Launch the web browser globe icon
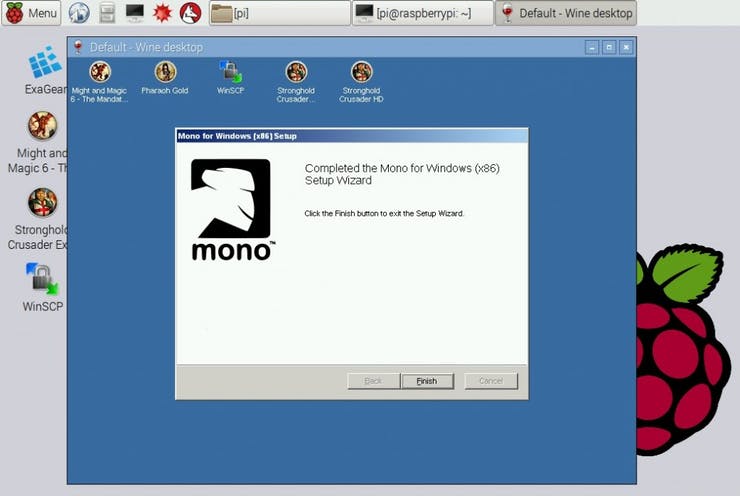This screenshot has width=740, height=496. coord(79,13)
